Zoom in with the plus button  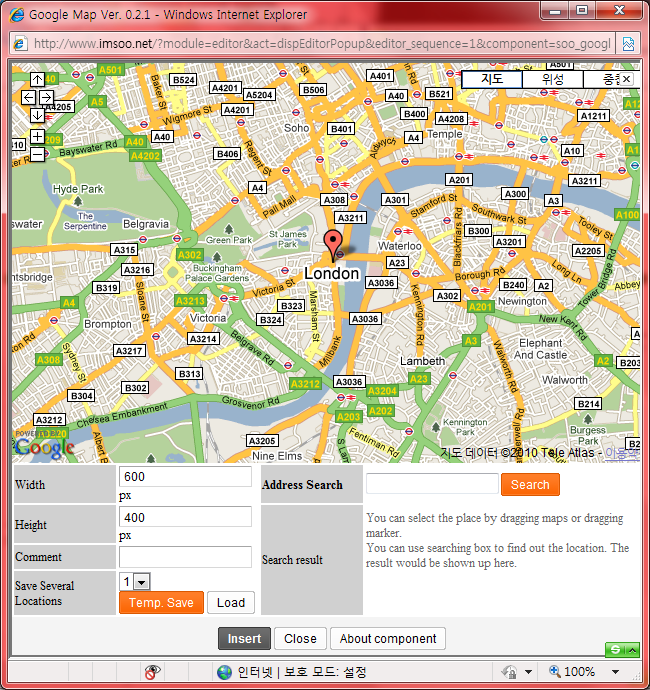coord(37,136)
